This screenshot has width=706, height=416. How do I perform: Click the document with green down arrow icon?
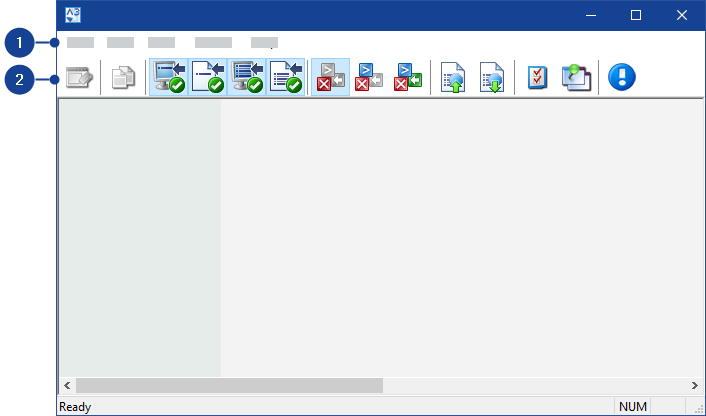tap(492, 78)
